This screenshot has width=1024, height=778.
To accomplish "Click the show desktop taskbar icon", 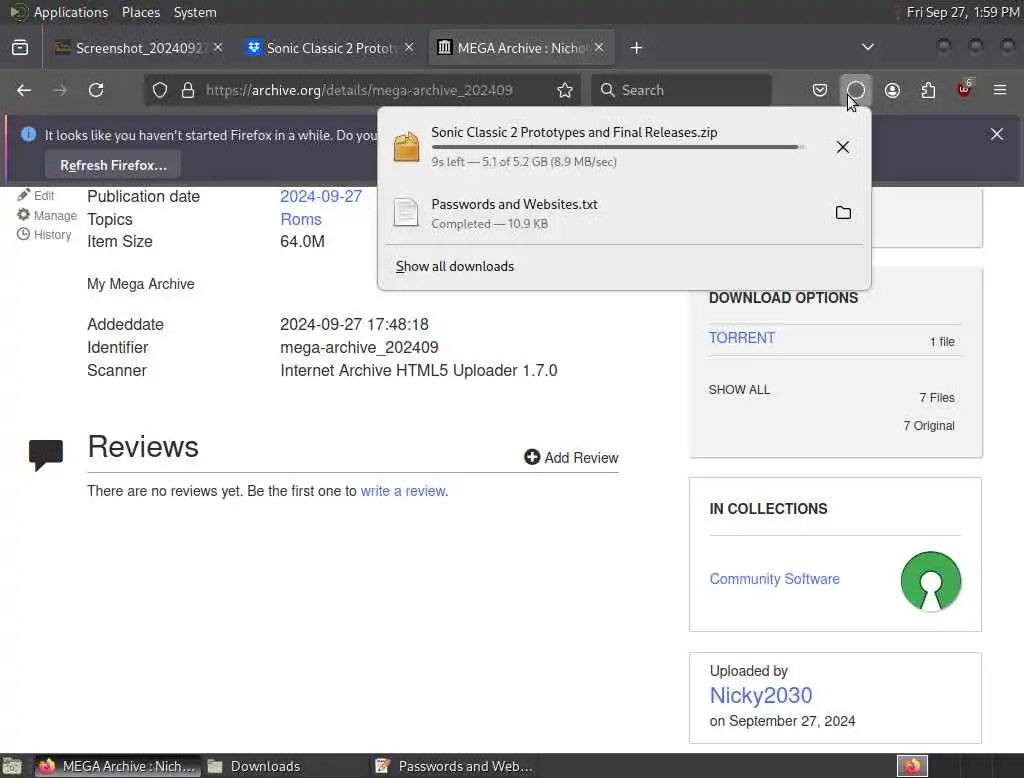I will [12, 766].
